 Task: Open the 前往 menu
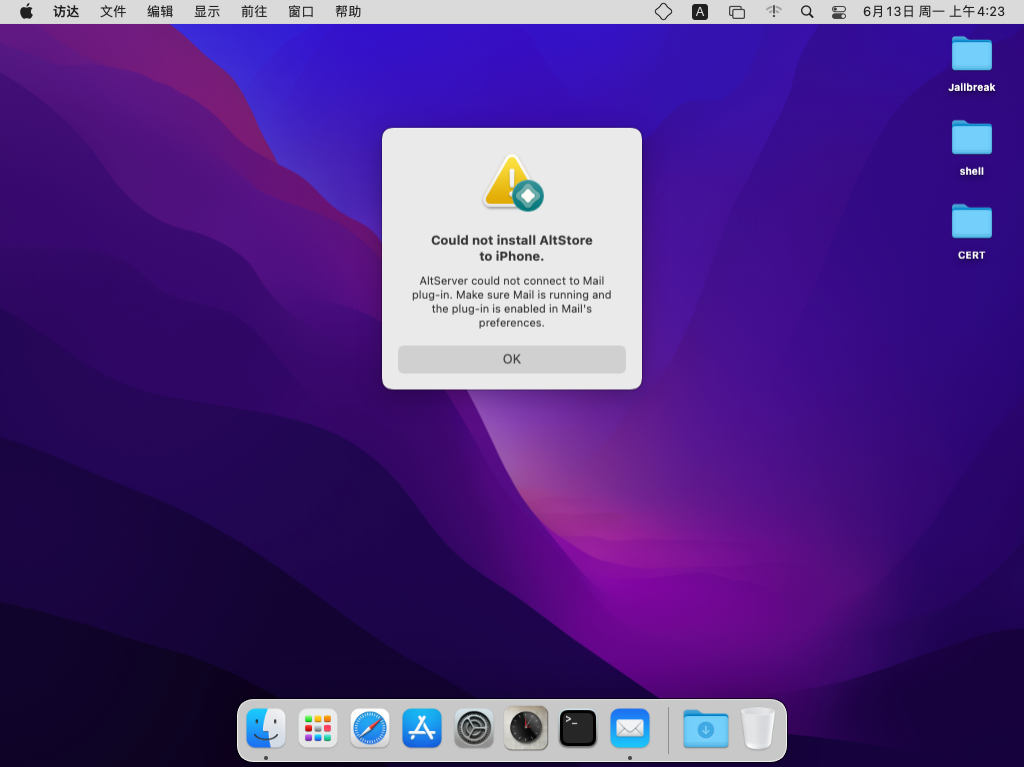[254, 12]
